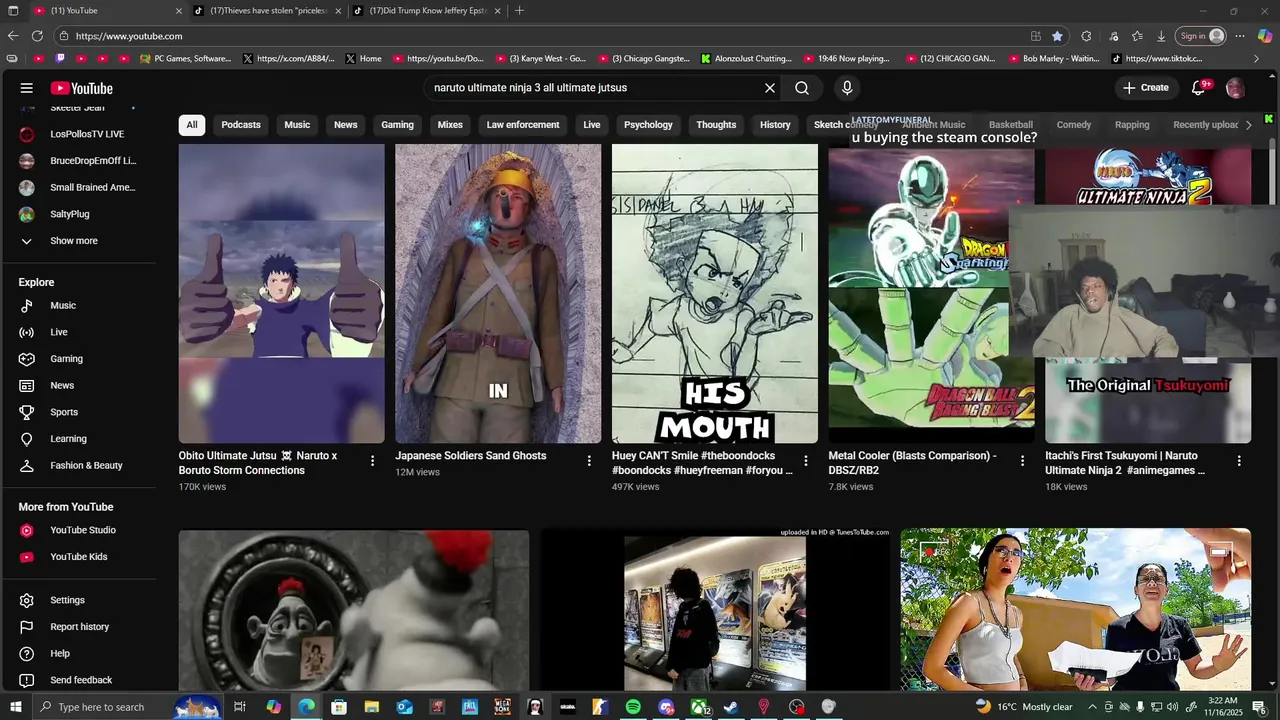
Task: Select the Gaming filter chip
Action: [x=397, y=125]
